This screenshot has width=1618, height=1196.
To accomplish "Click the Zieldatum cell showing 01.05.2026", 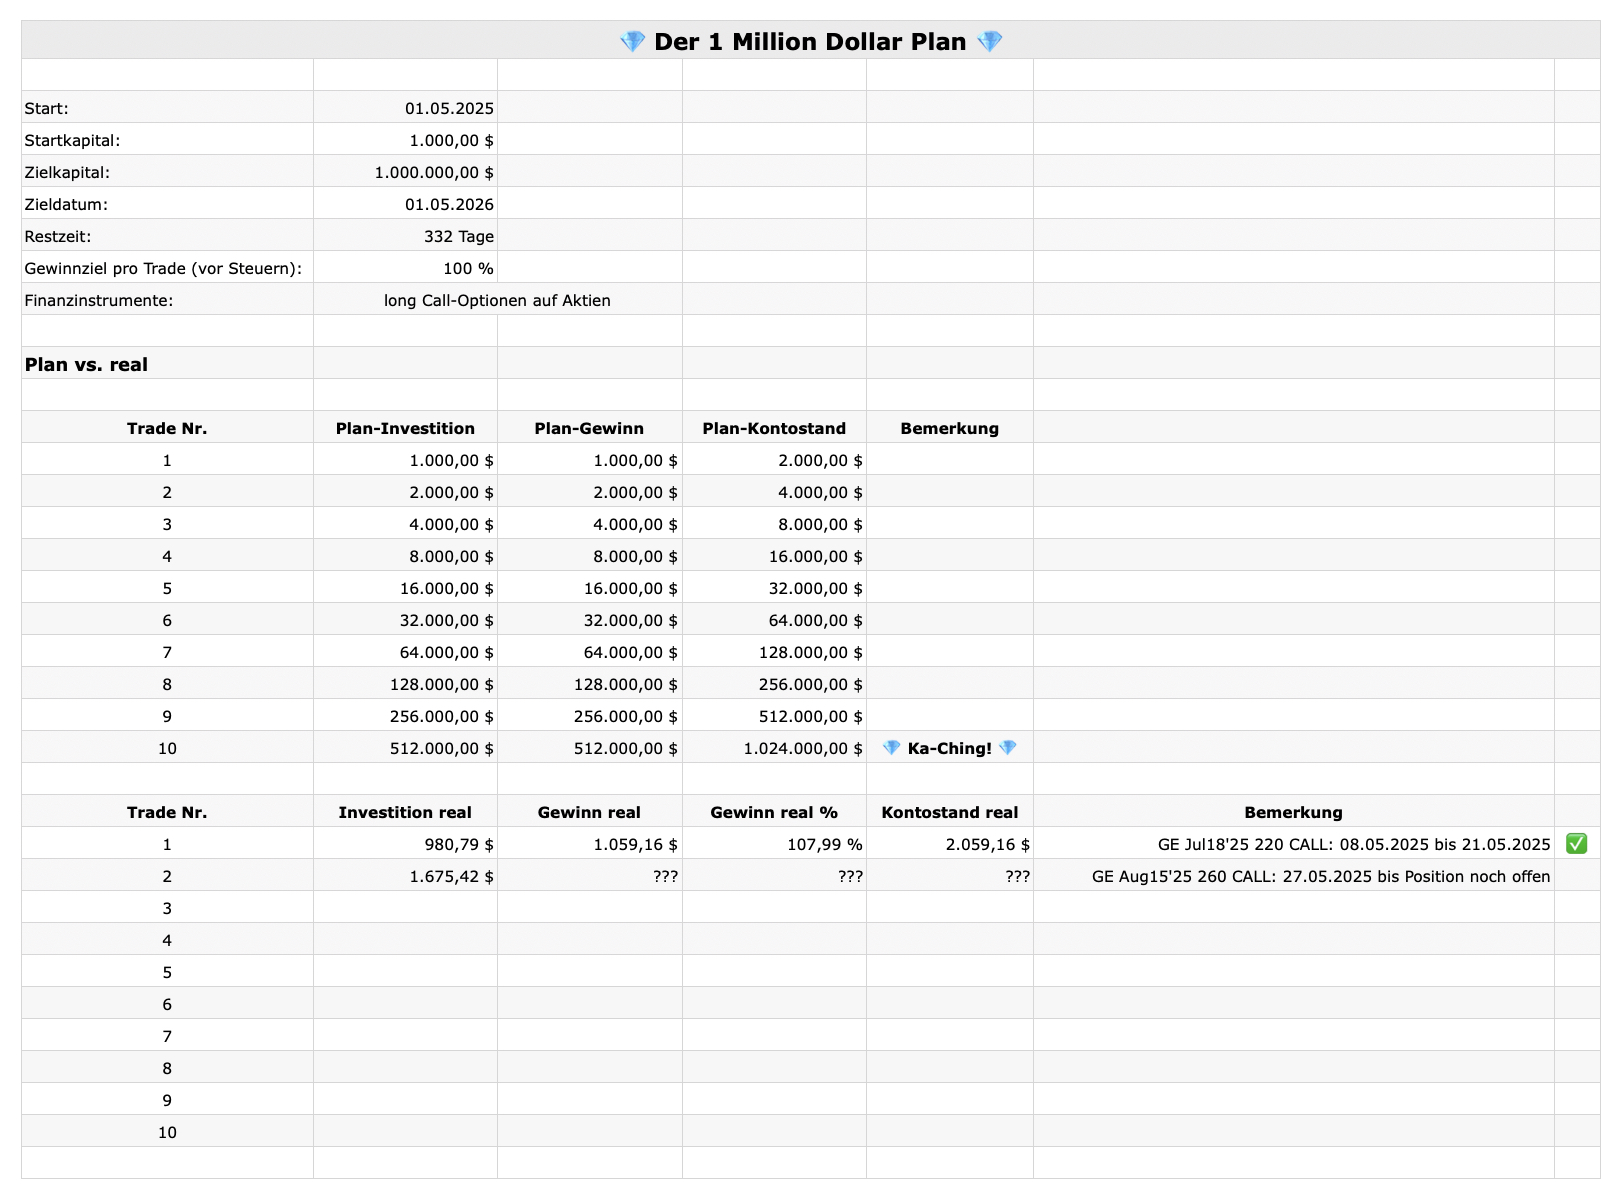I will click(449, 204).
